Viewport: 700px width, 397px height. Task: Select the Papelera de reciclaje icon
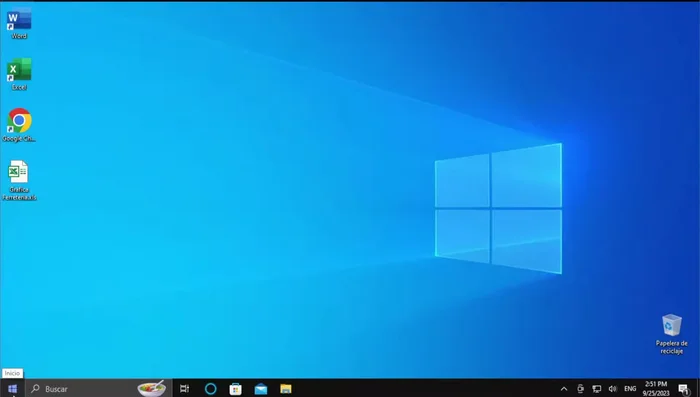pos(671,334)
